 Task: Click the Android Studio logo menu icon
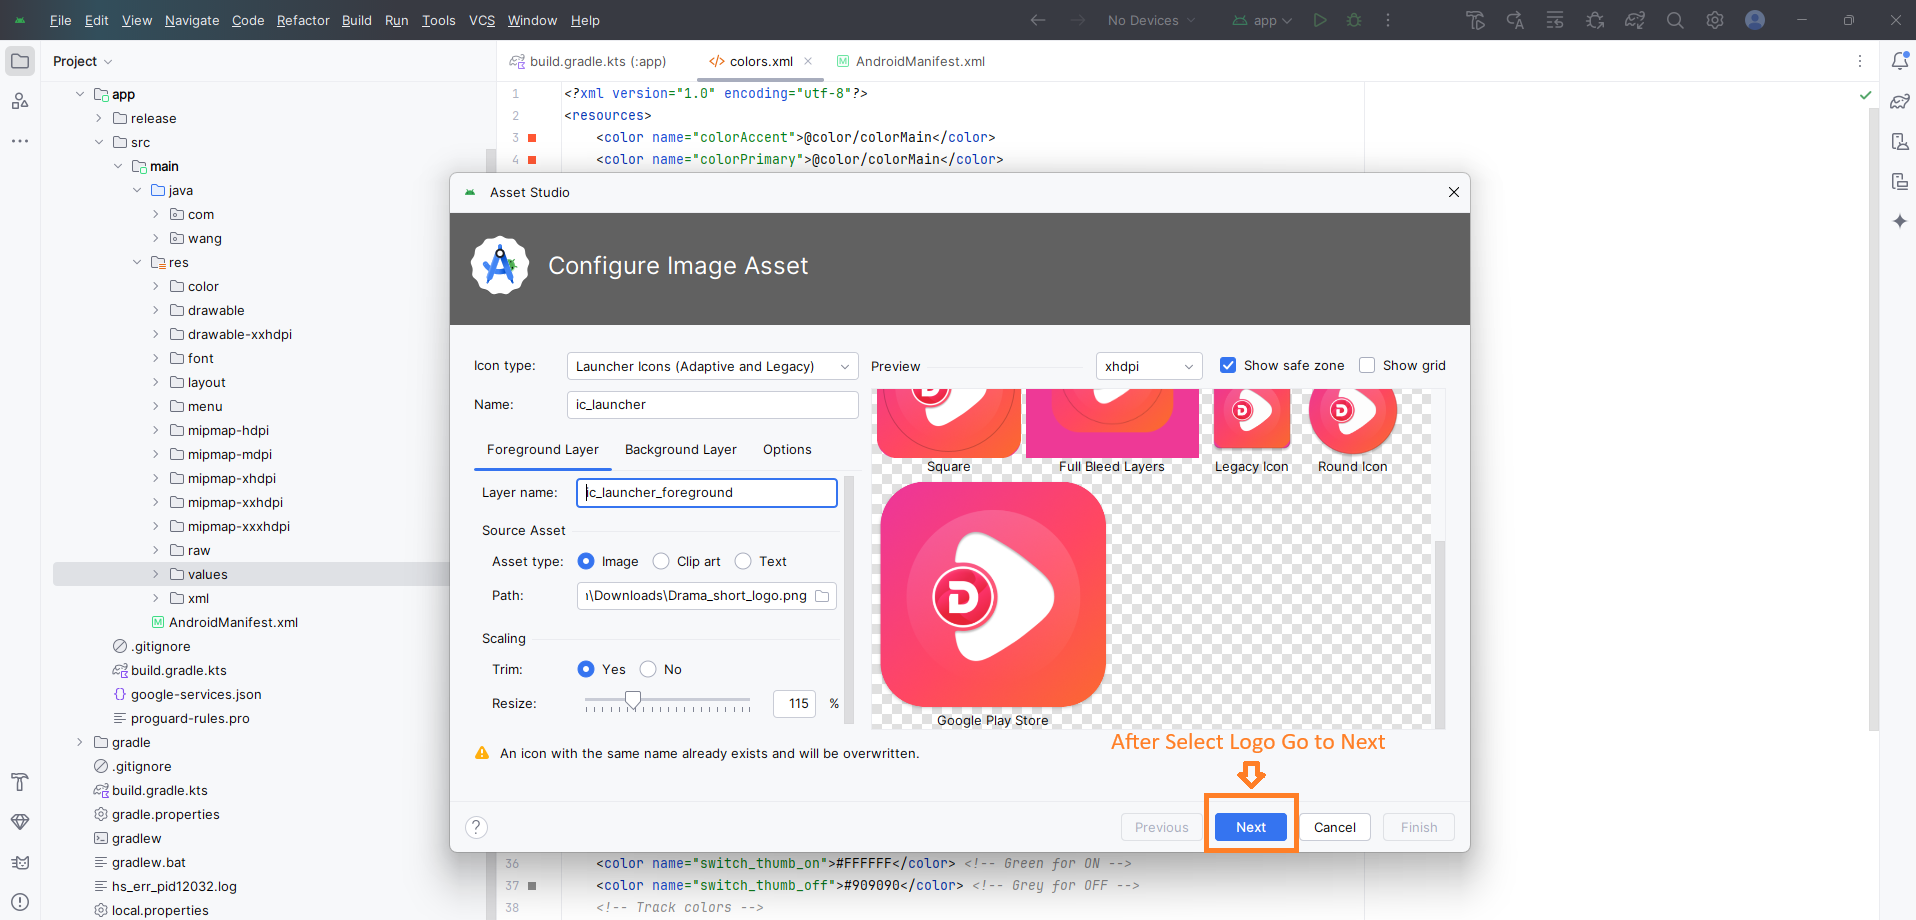point(20,20)
